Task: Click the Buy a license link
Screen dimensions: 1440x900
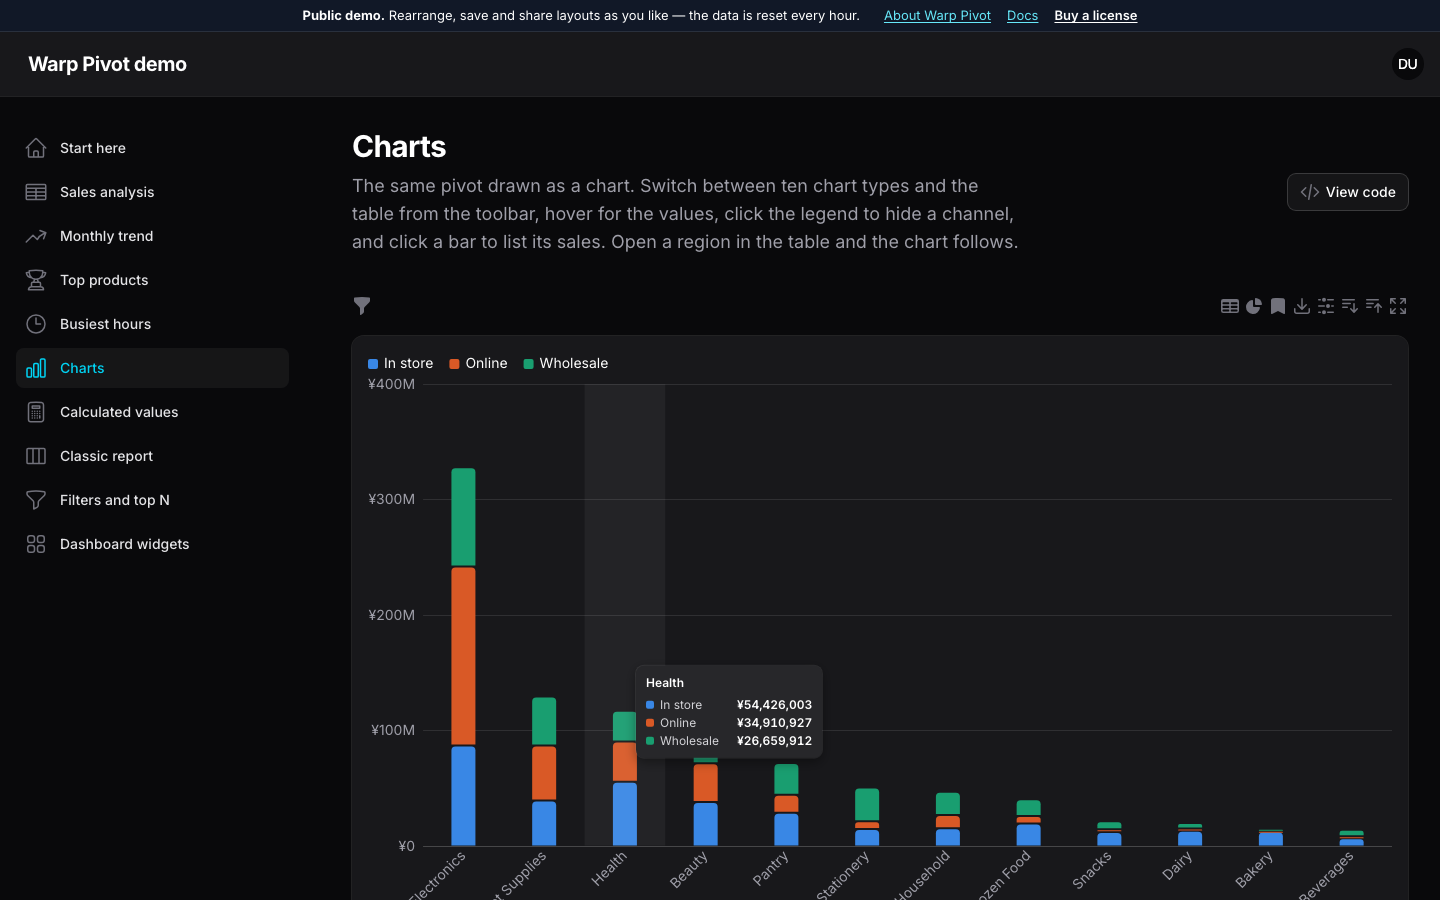Action: 1095,15
